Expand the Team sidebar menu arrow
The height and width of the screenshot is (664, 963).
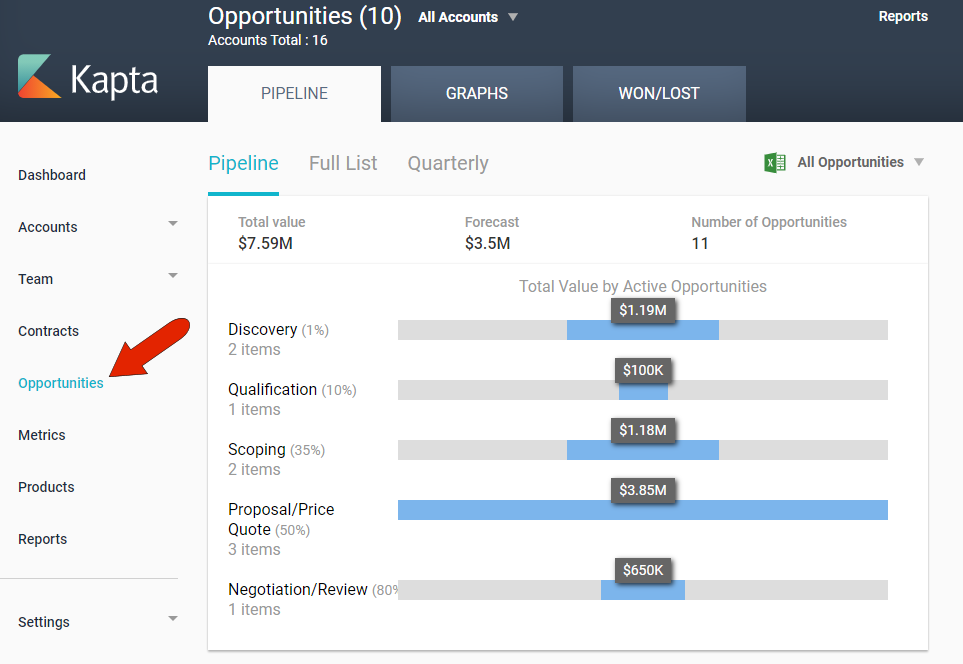[x=172, y=275]
